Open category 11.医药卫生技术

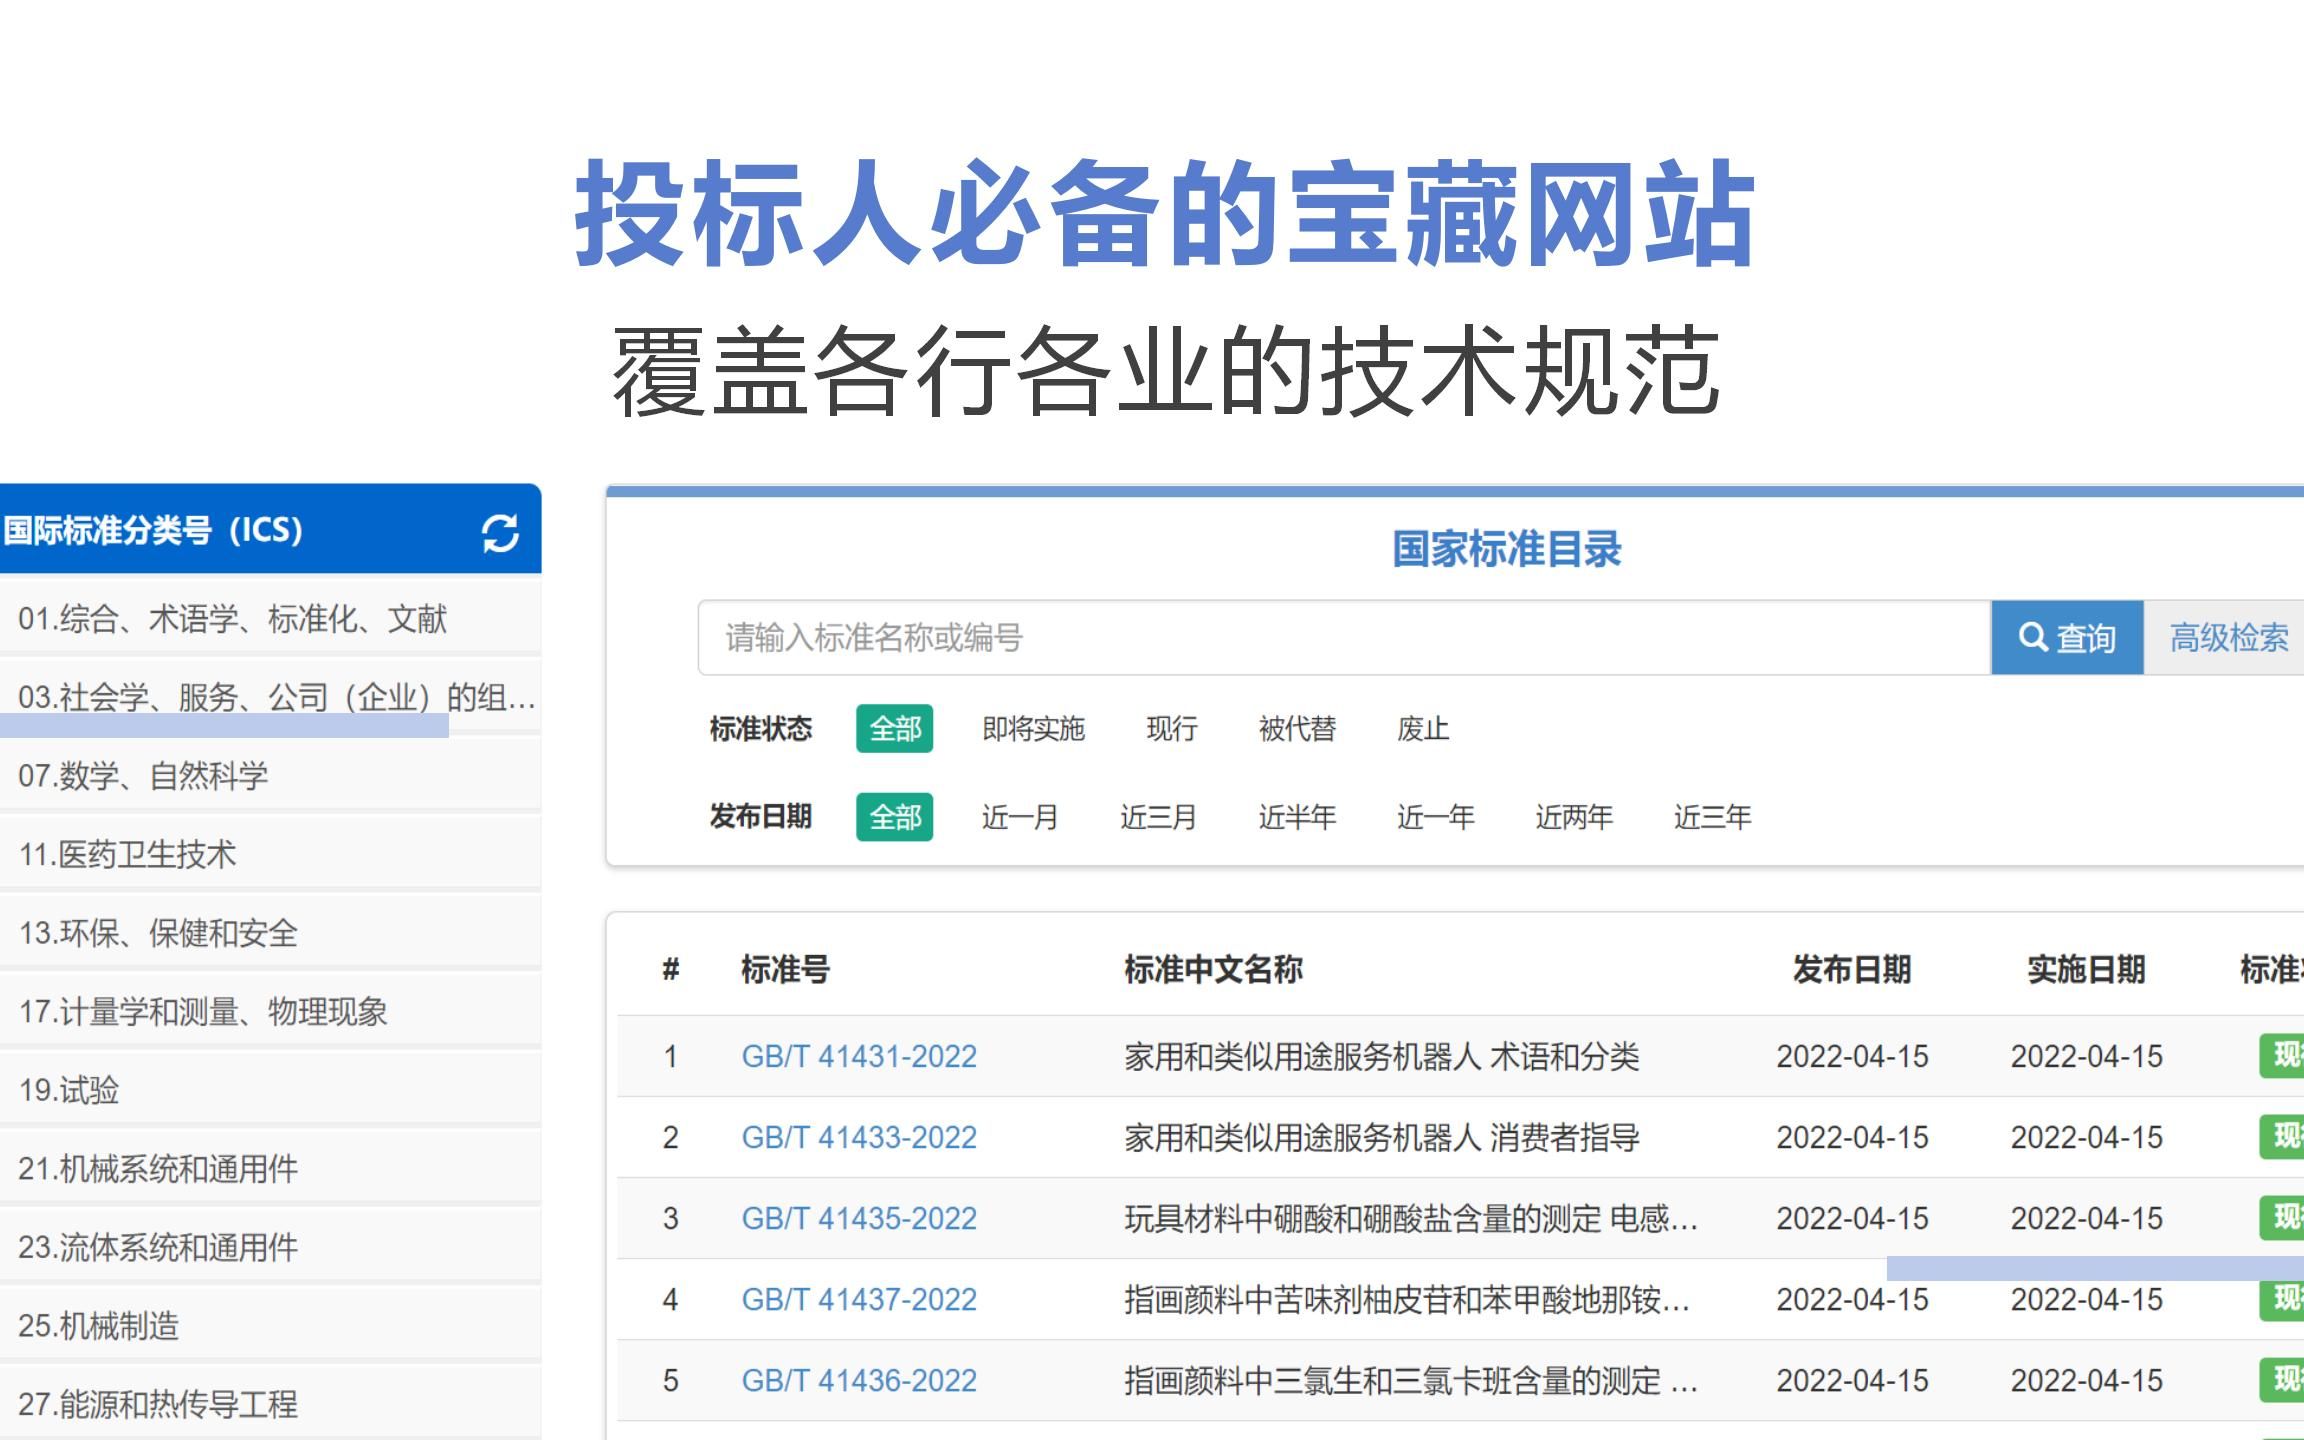pos(270,854)
